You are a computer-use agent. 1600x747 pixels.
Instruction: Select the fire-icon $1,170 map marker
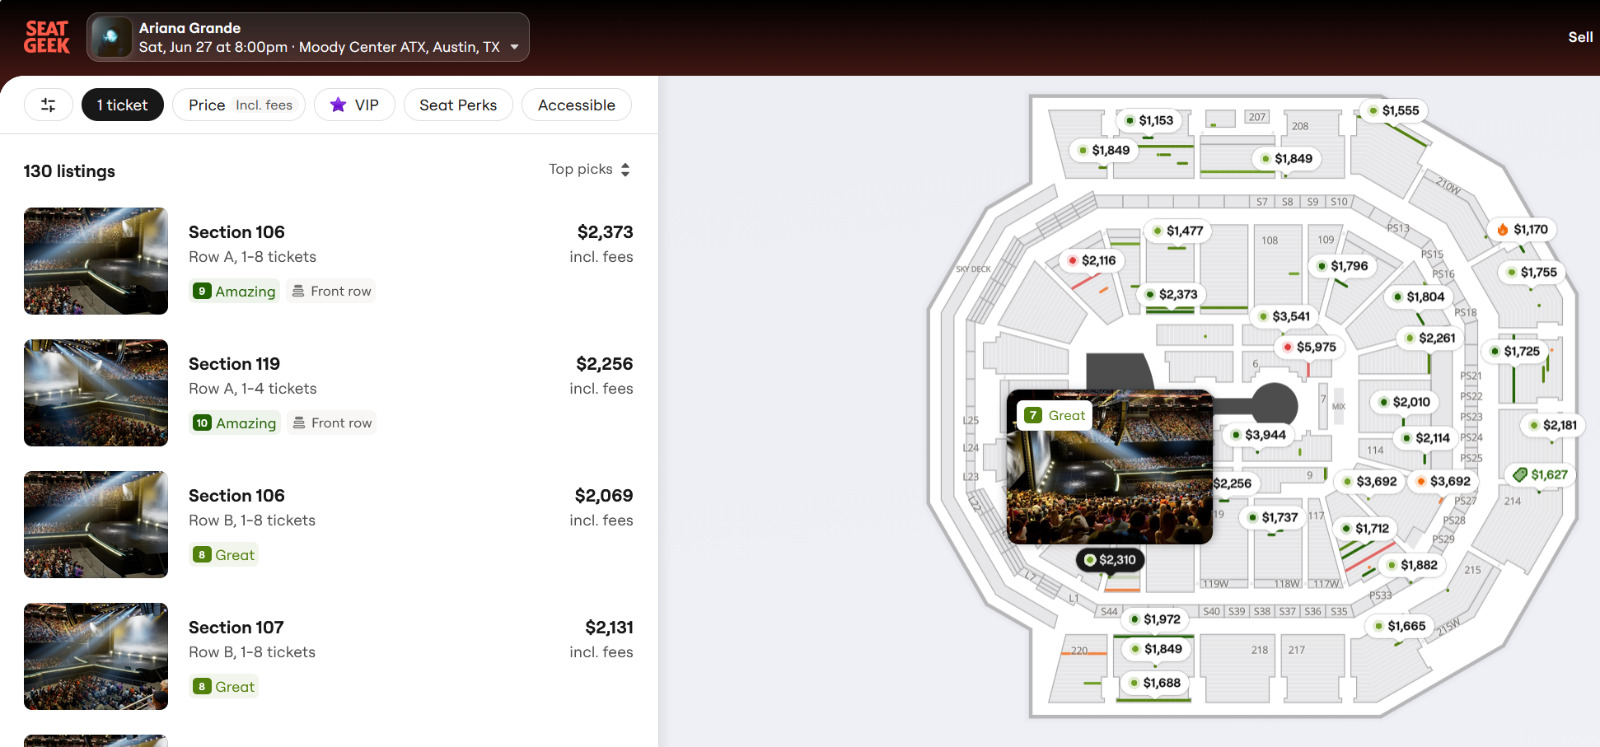[x=1522, y=229]
